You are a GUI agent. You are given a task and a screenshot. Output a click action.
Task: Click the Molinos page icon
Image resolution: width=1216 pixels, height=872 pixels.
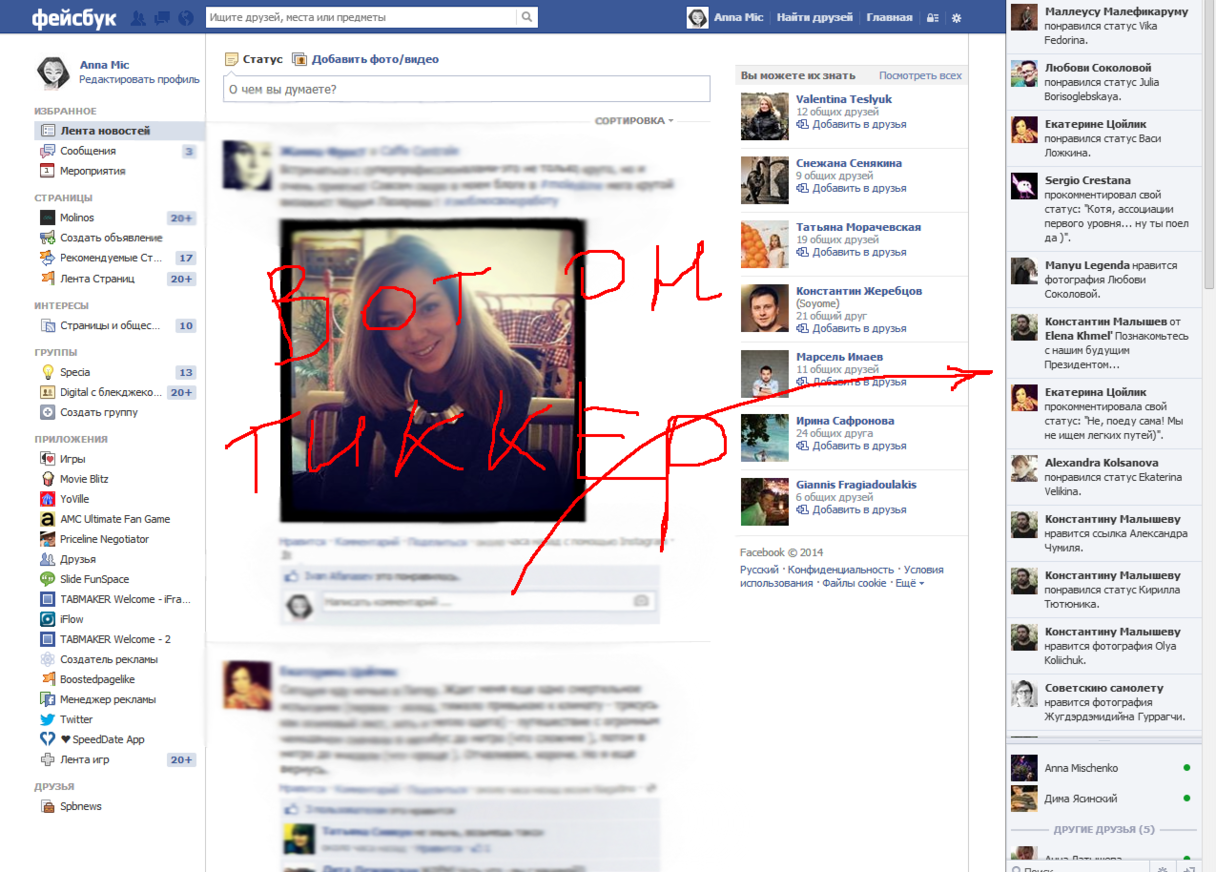click(x=47, y=218)
